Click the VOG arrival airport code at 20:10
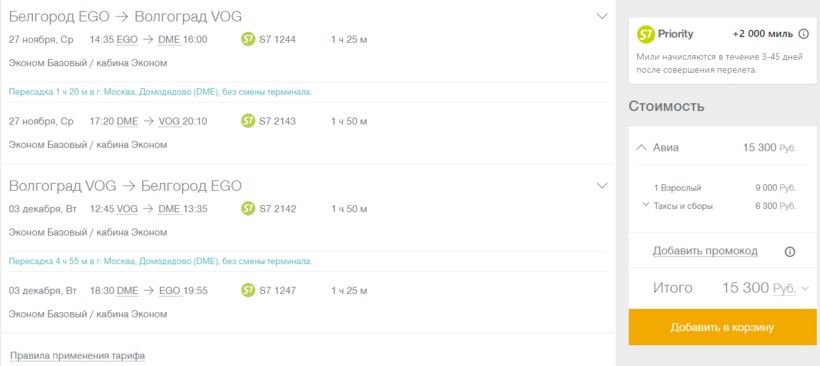This screenshot has width=820, height=366. click(169, 122)
